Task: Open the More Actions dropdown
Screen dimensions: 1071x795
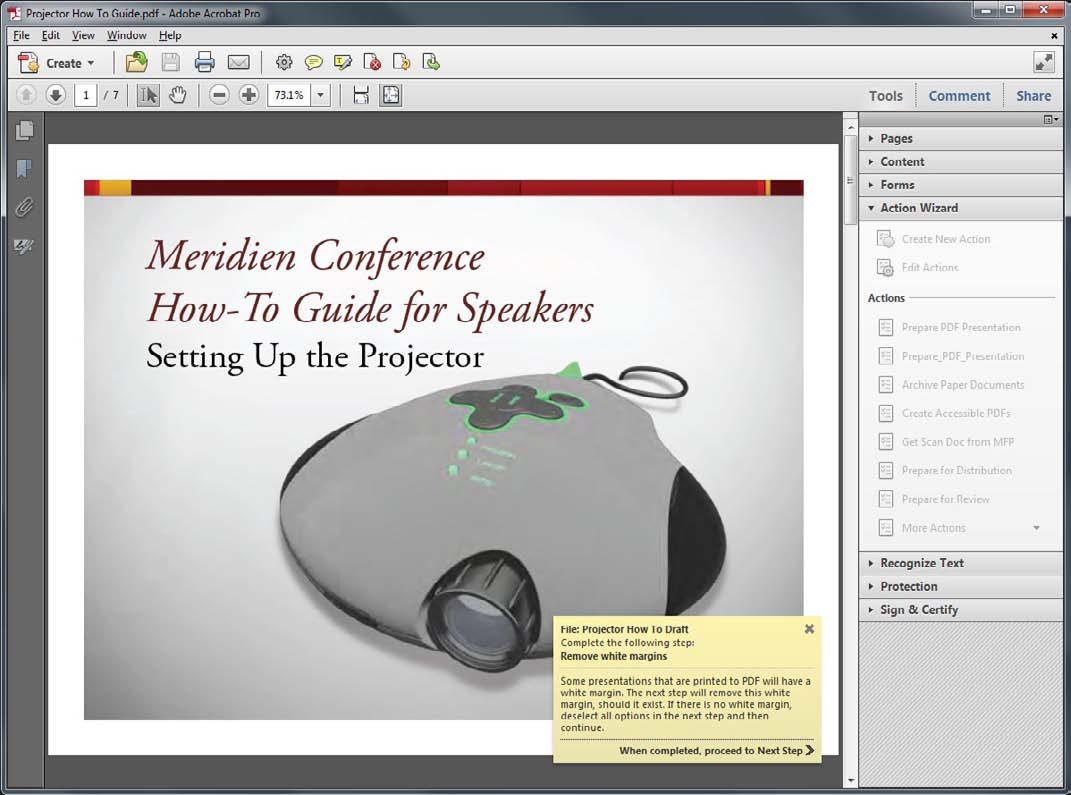Action: point(1036,528)
